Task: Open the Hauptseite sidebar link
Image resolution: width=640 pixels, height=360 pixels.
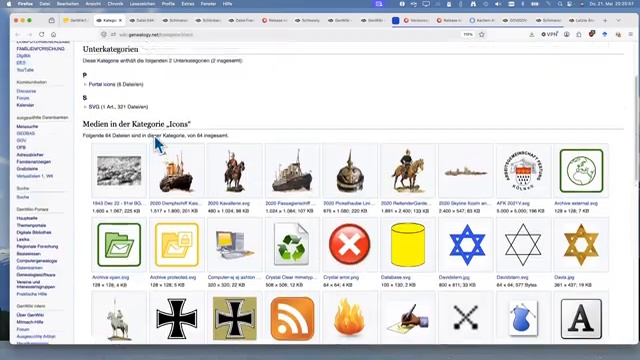Action: [27, 218]
